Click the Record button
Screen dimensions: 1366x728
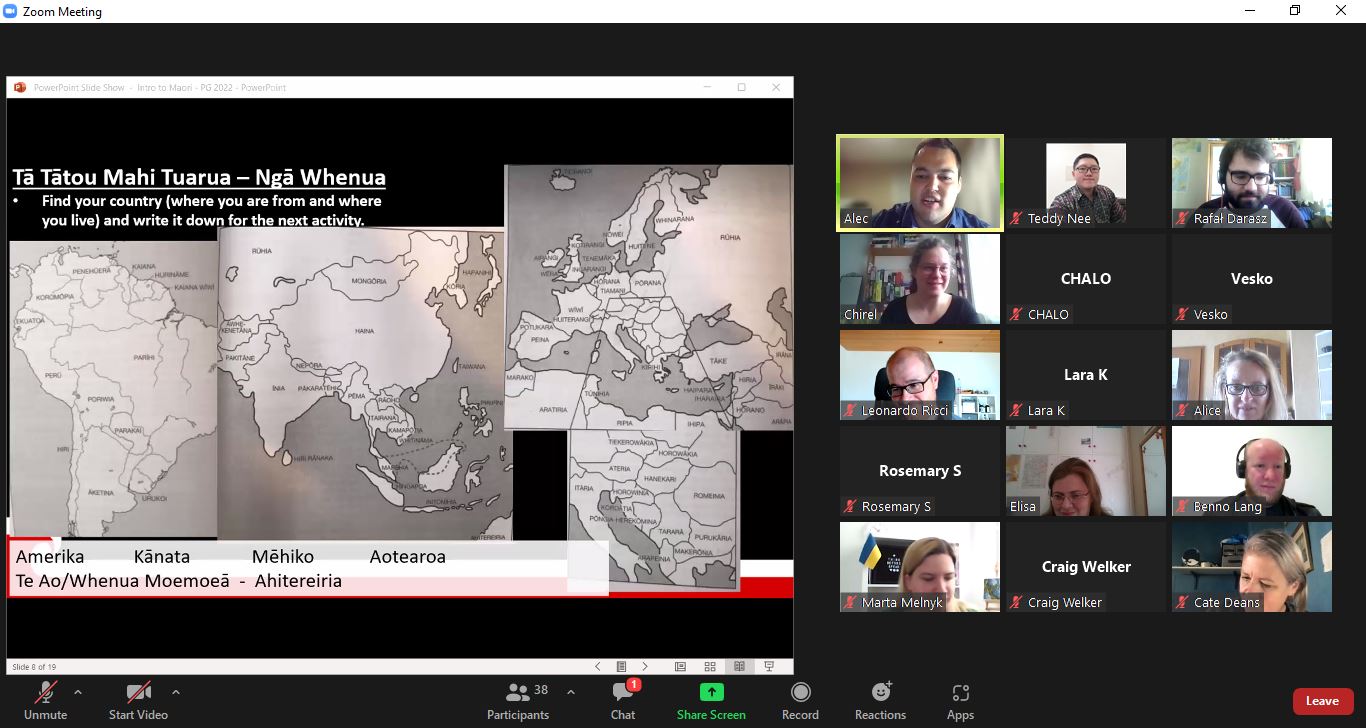coord(800,700)
